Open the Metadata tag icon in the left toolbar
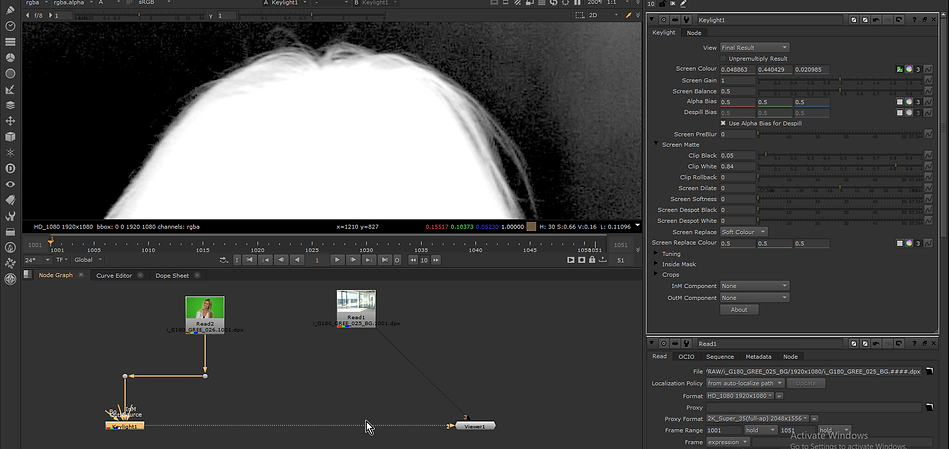 (10, 200)
